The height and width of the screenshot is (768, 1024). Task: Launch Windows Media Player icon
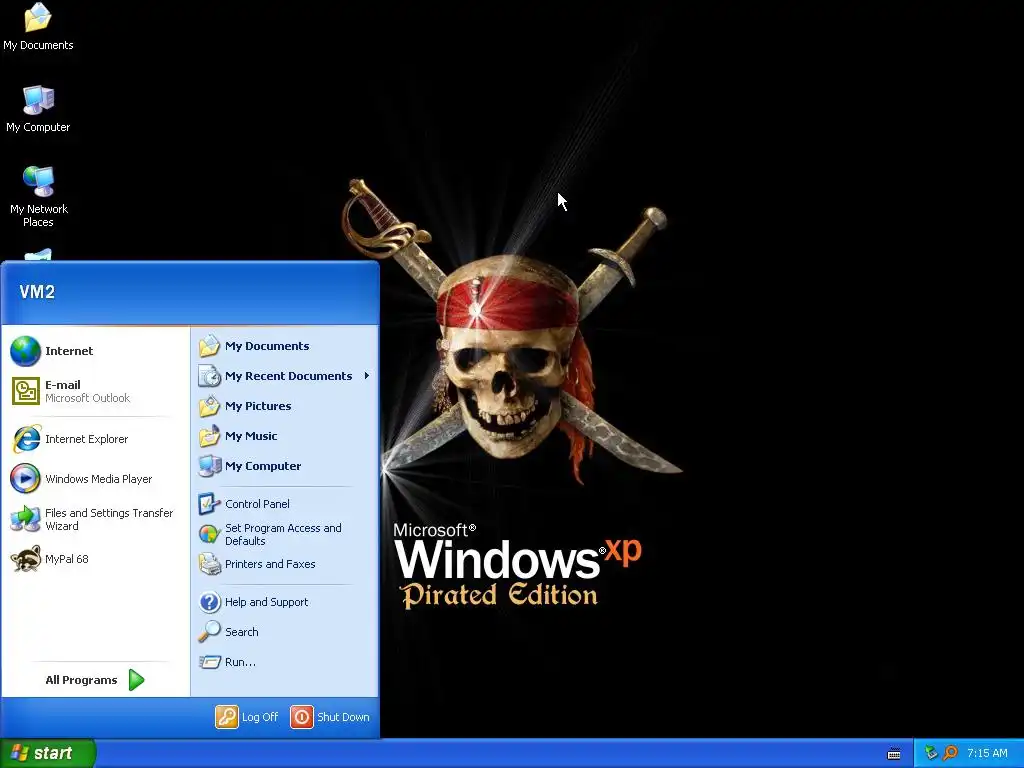coord(25,479)
